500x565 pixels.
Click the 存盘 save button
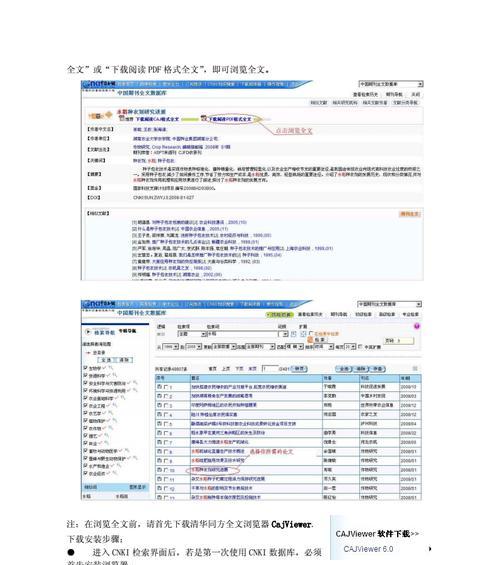(377, 369)
